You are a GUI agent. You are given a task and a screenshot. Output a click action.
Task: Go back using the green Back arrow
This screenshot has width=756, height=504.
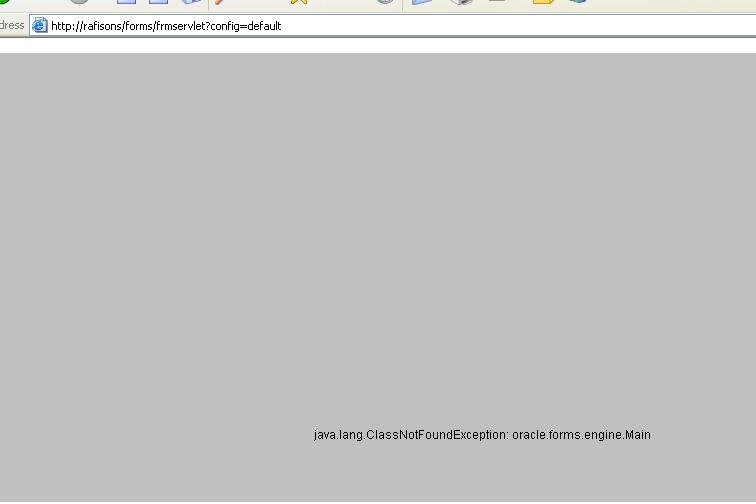point(3,2)
